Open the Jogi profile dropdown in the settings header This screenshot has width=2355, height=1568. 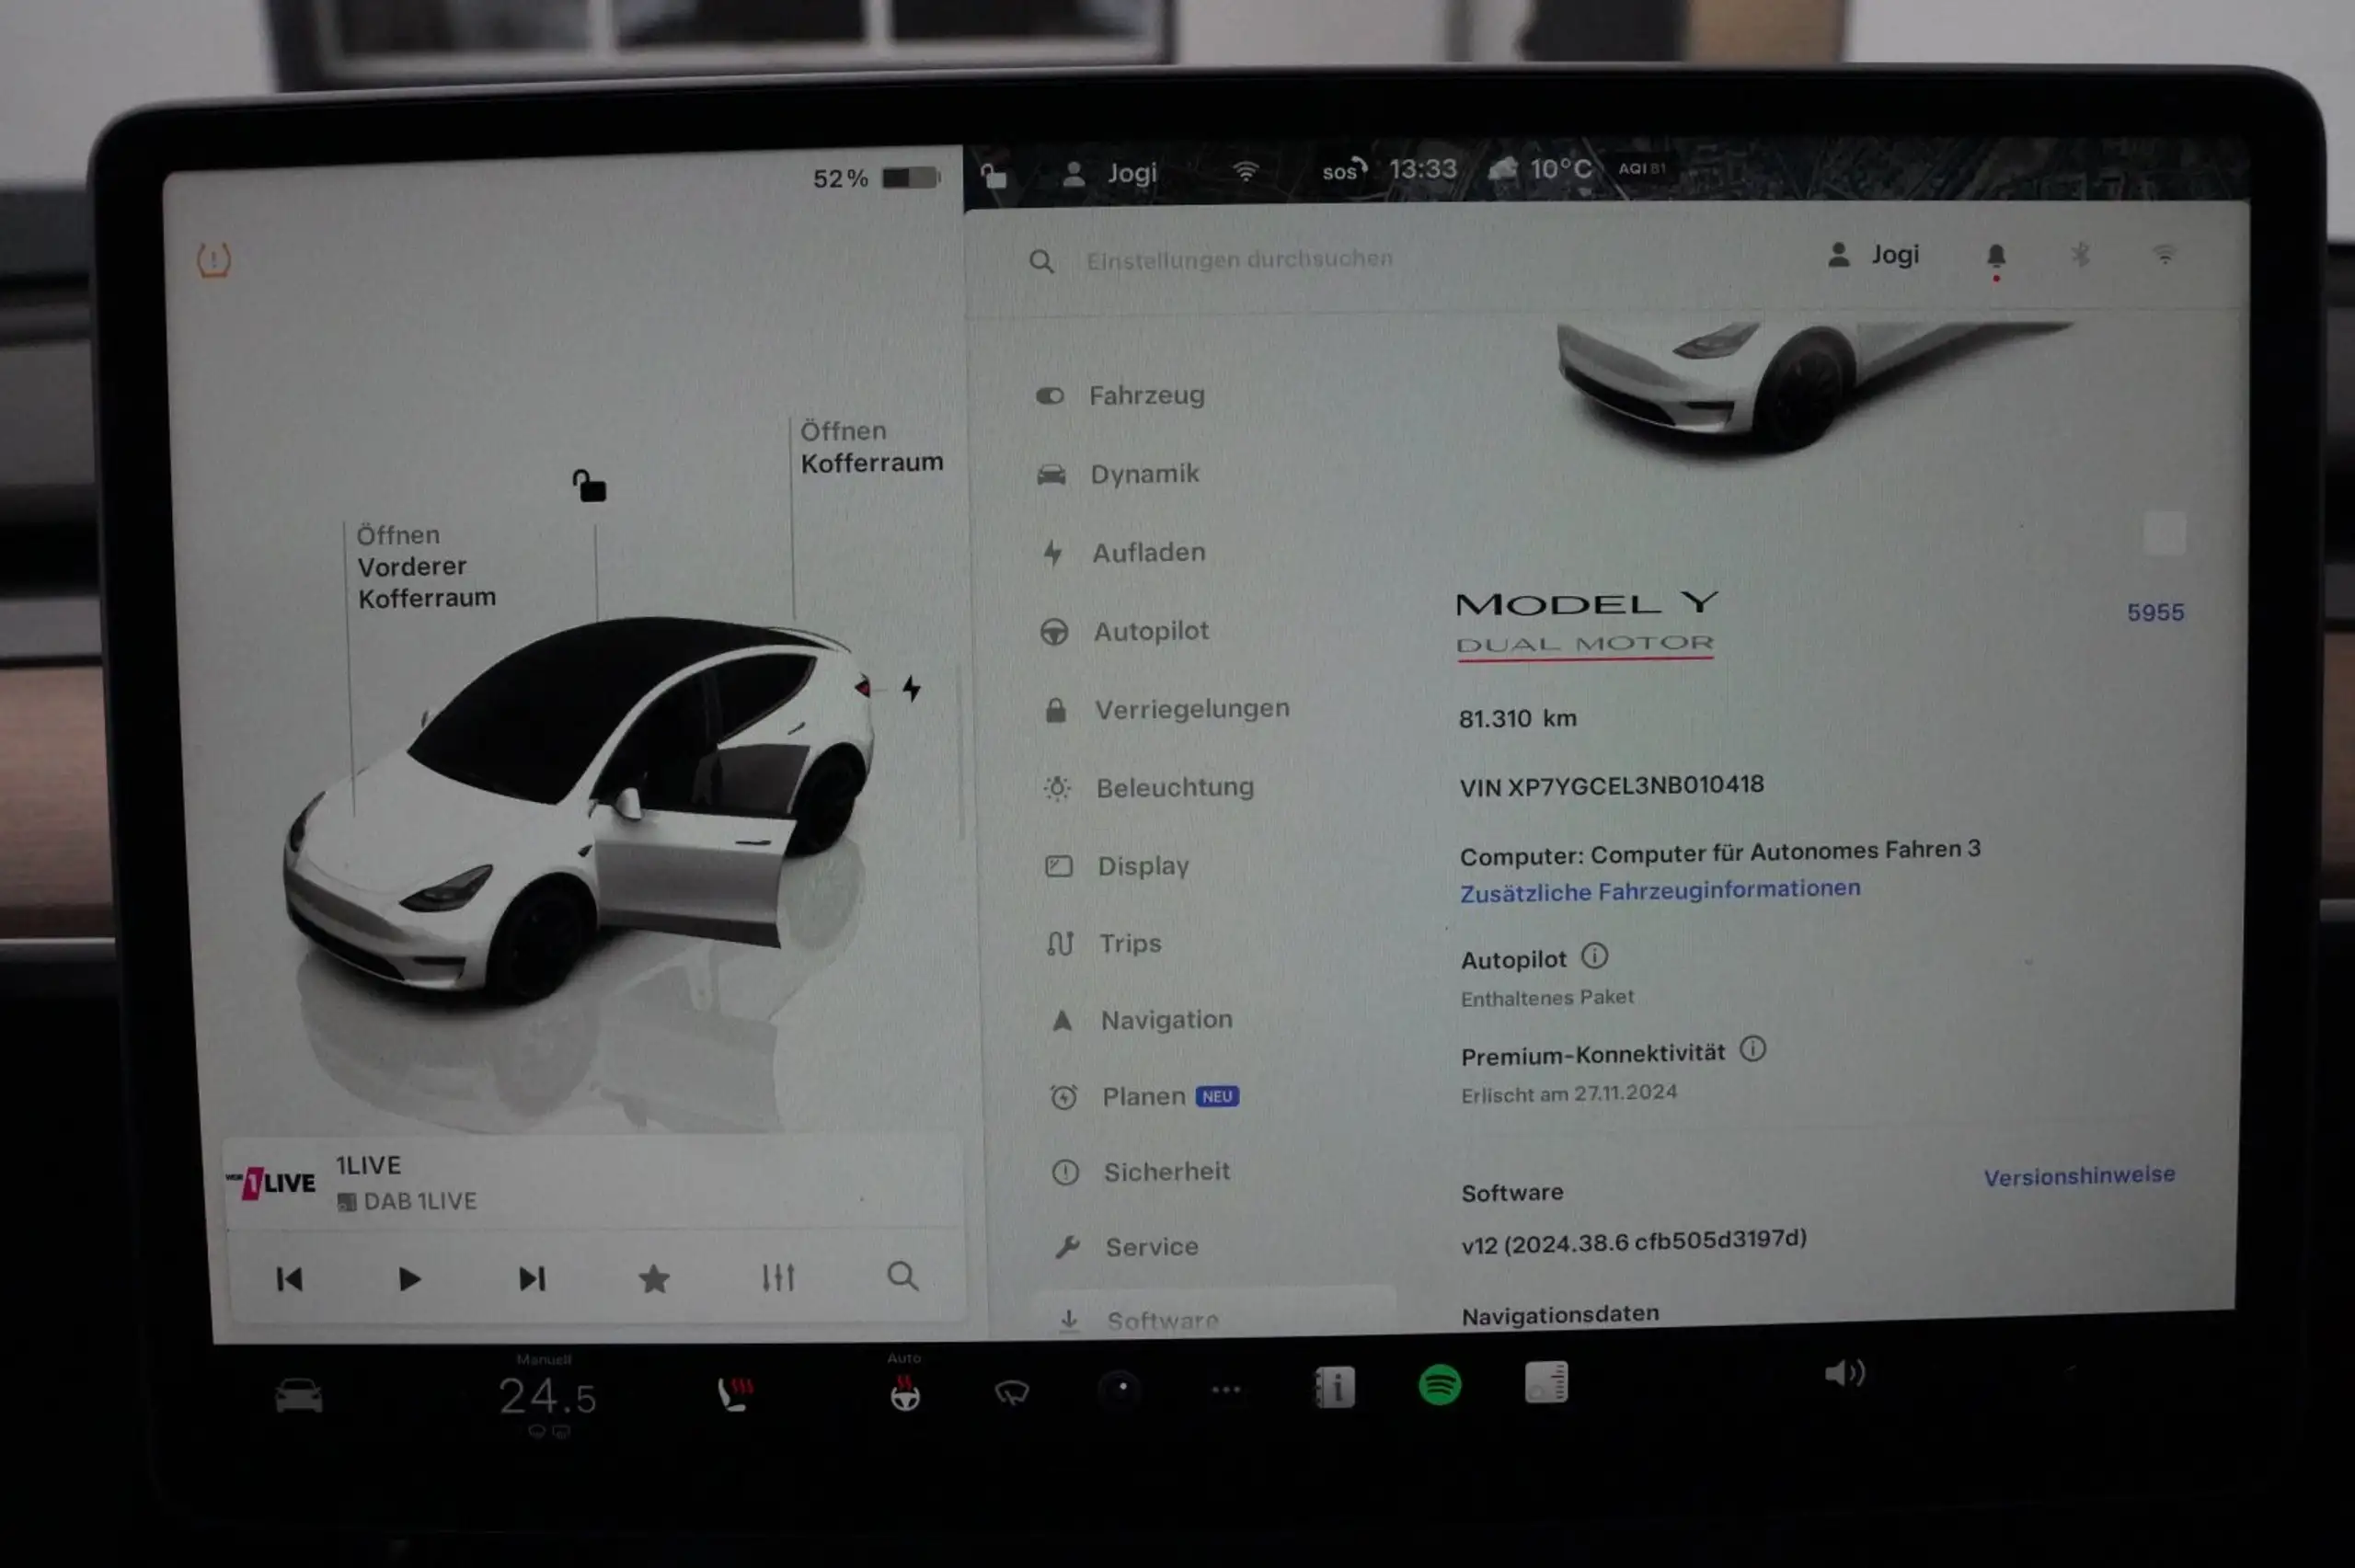point(1874,255)
